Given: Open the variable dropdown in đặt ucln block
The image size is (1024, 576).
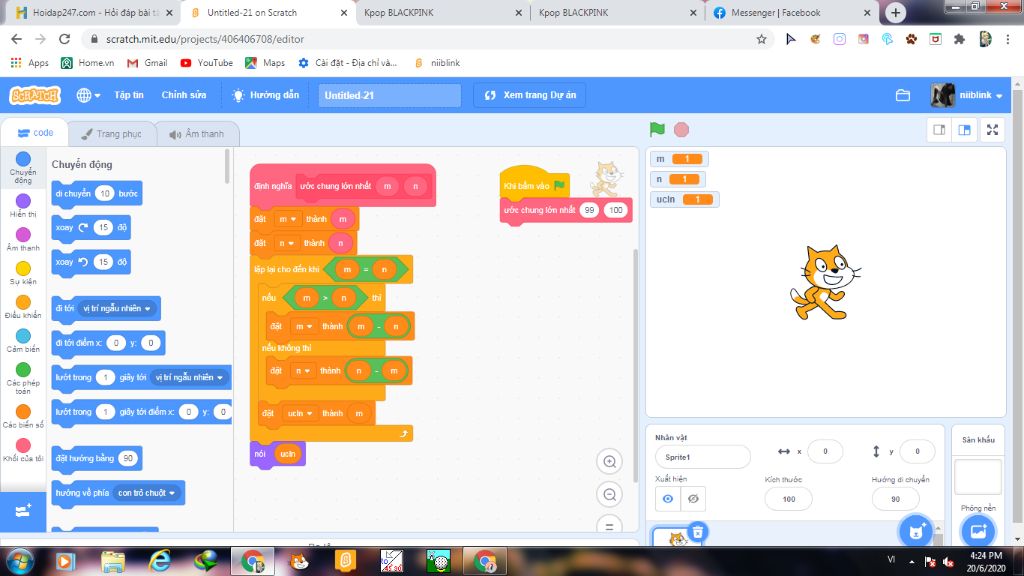Looking at the screenshot, I should (300, 413).
